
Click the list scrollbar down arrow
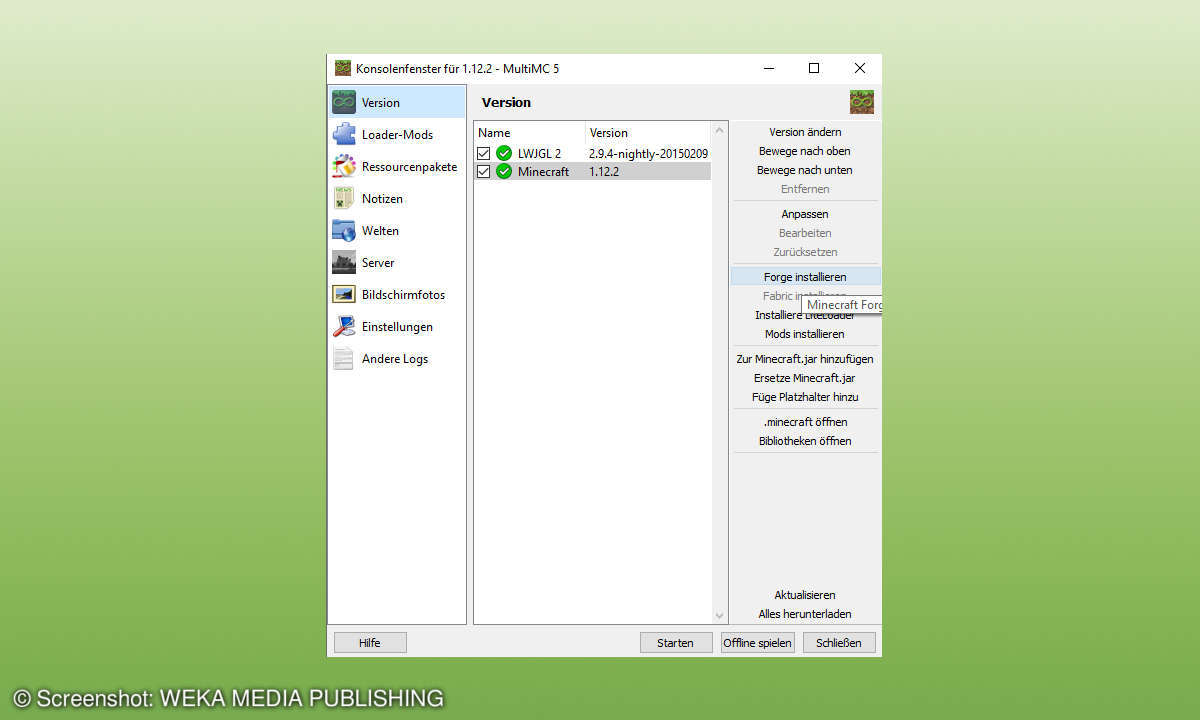(719, 616)
